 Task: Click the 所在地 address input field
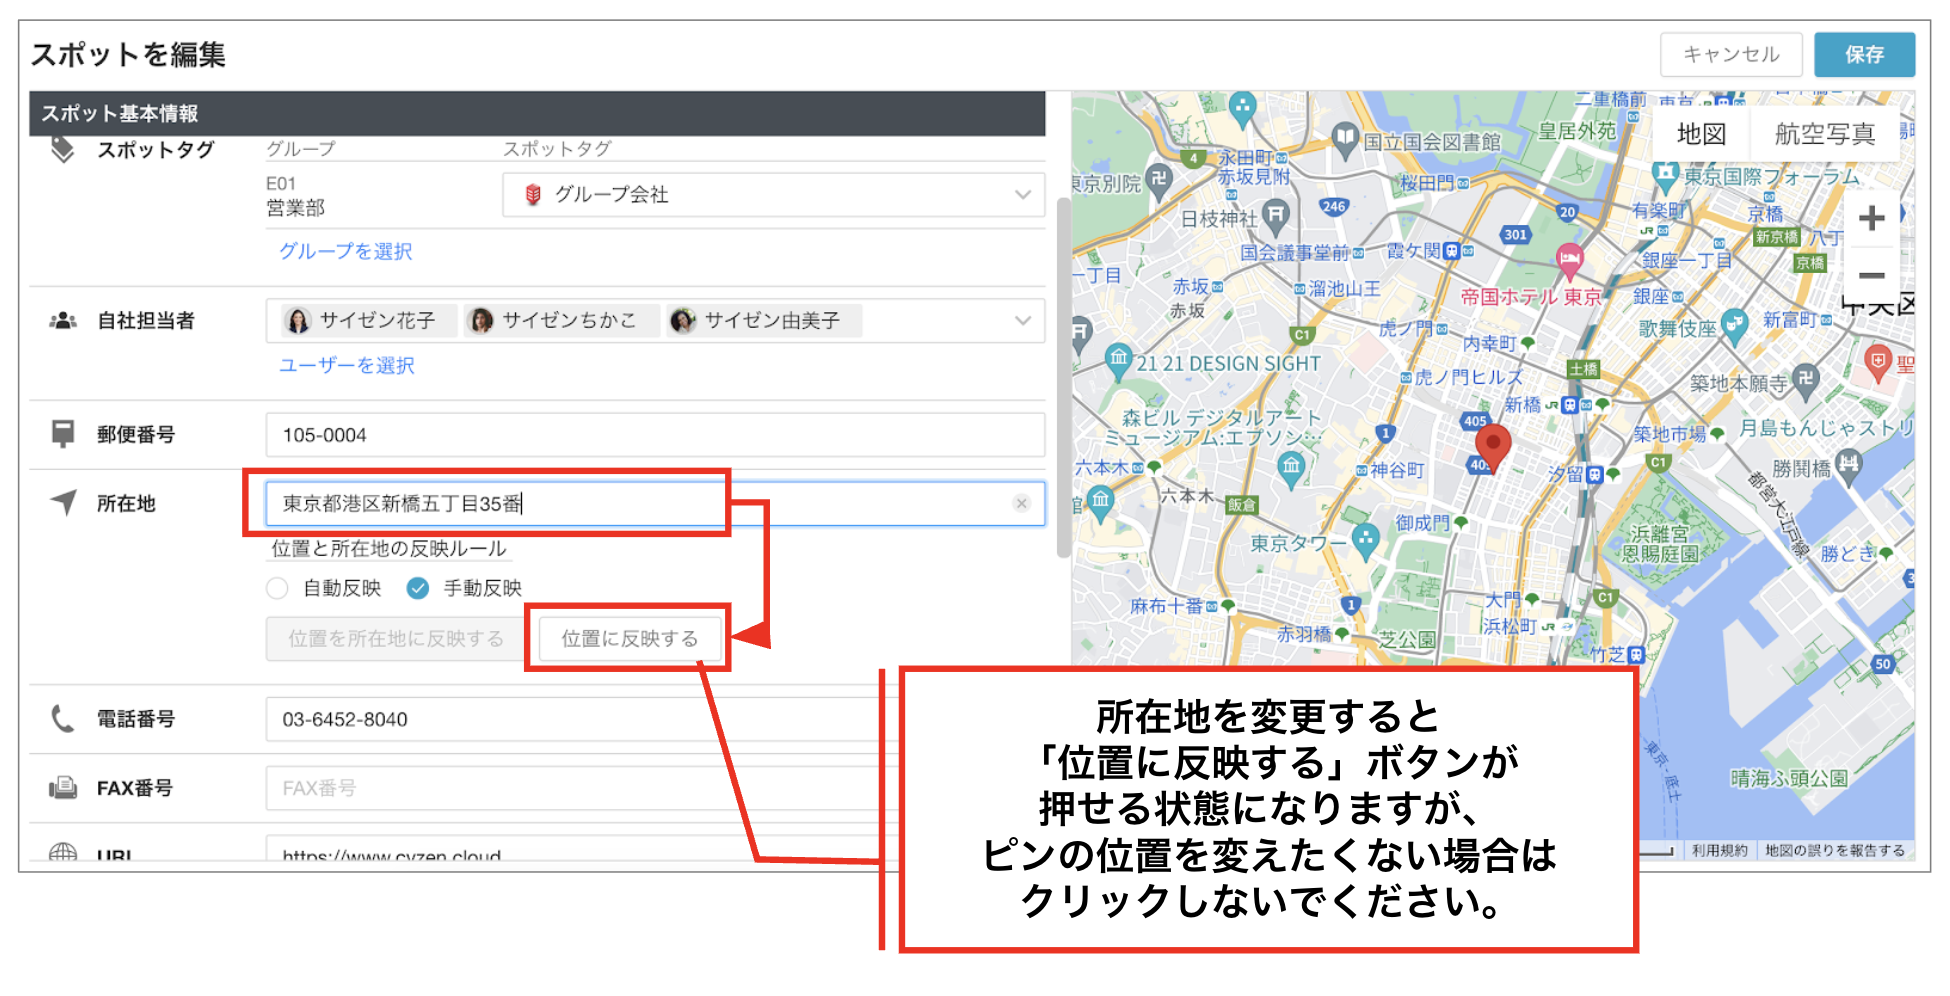(x=655, y=503)
